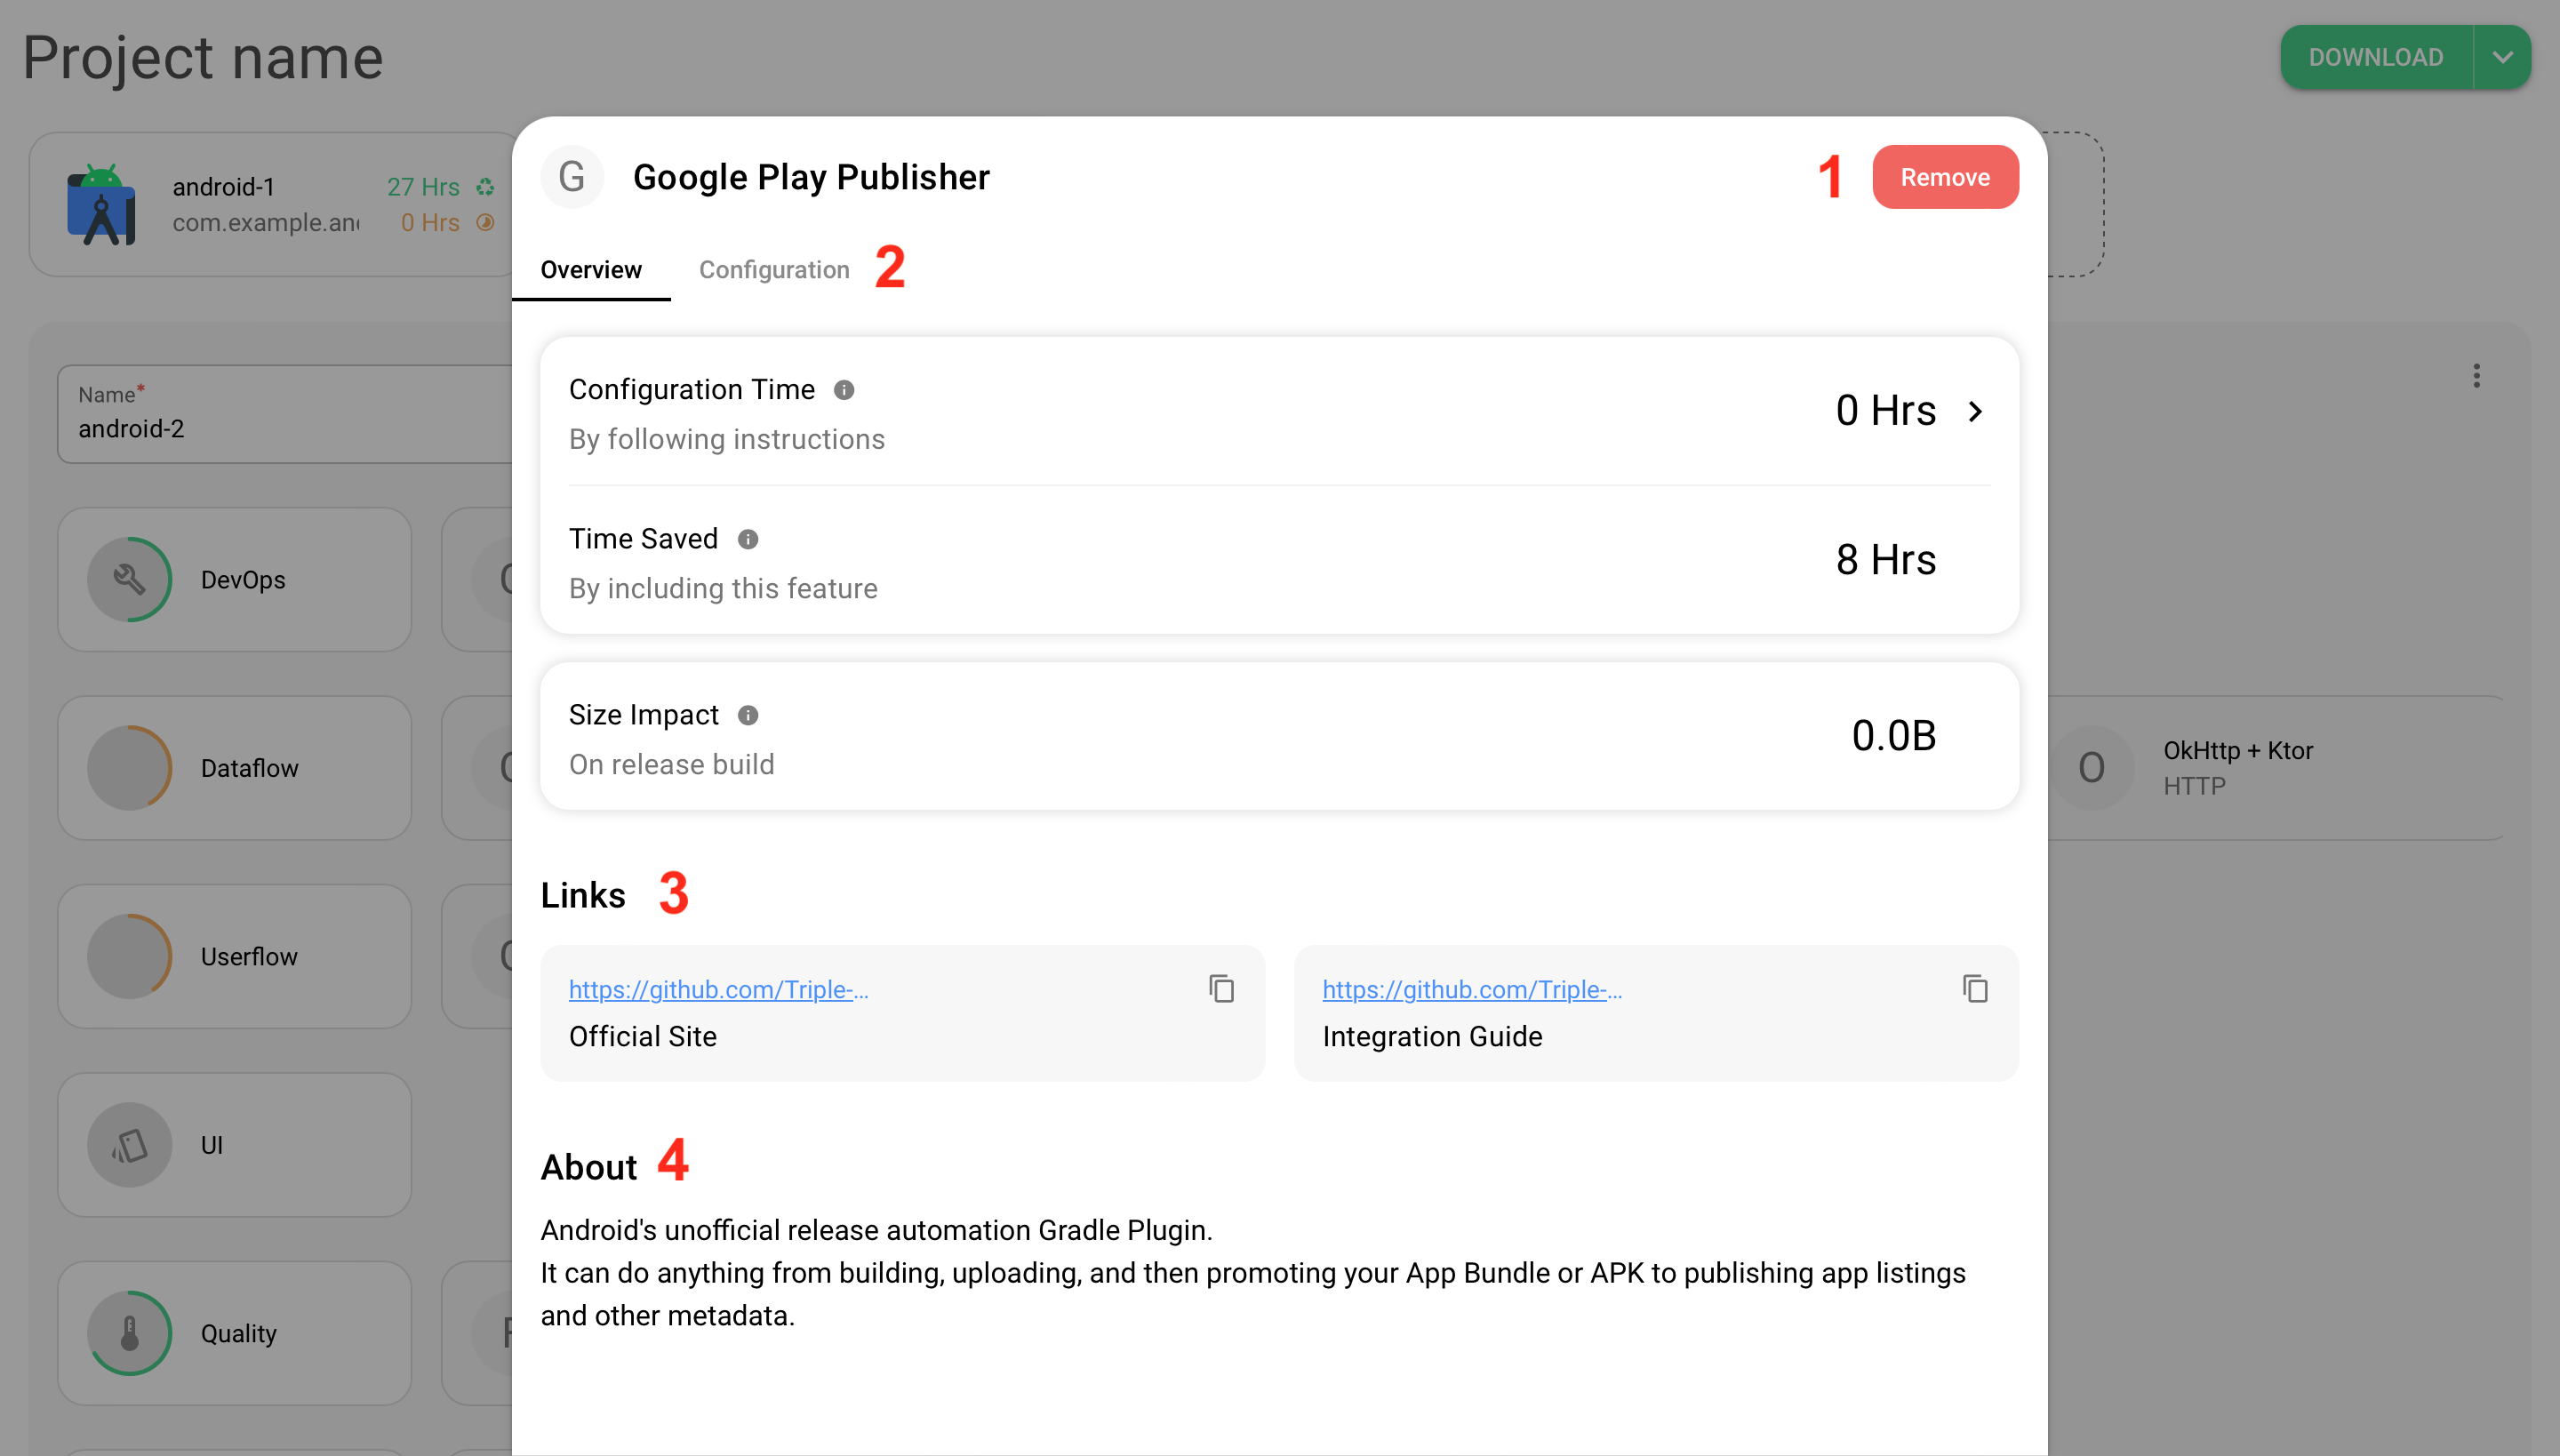Click the green recycle time-saved icon
Viewport: 2560px width, 1456px height.
pyautogui.click(x=485, y=187)
